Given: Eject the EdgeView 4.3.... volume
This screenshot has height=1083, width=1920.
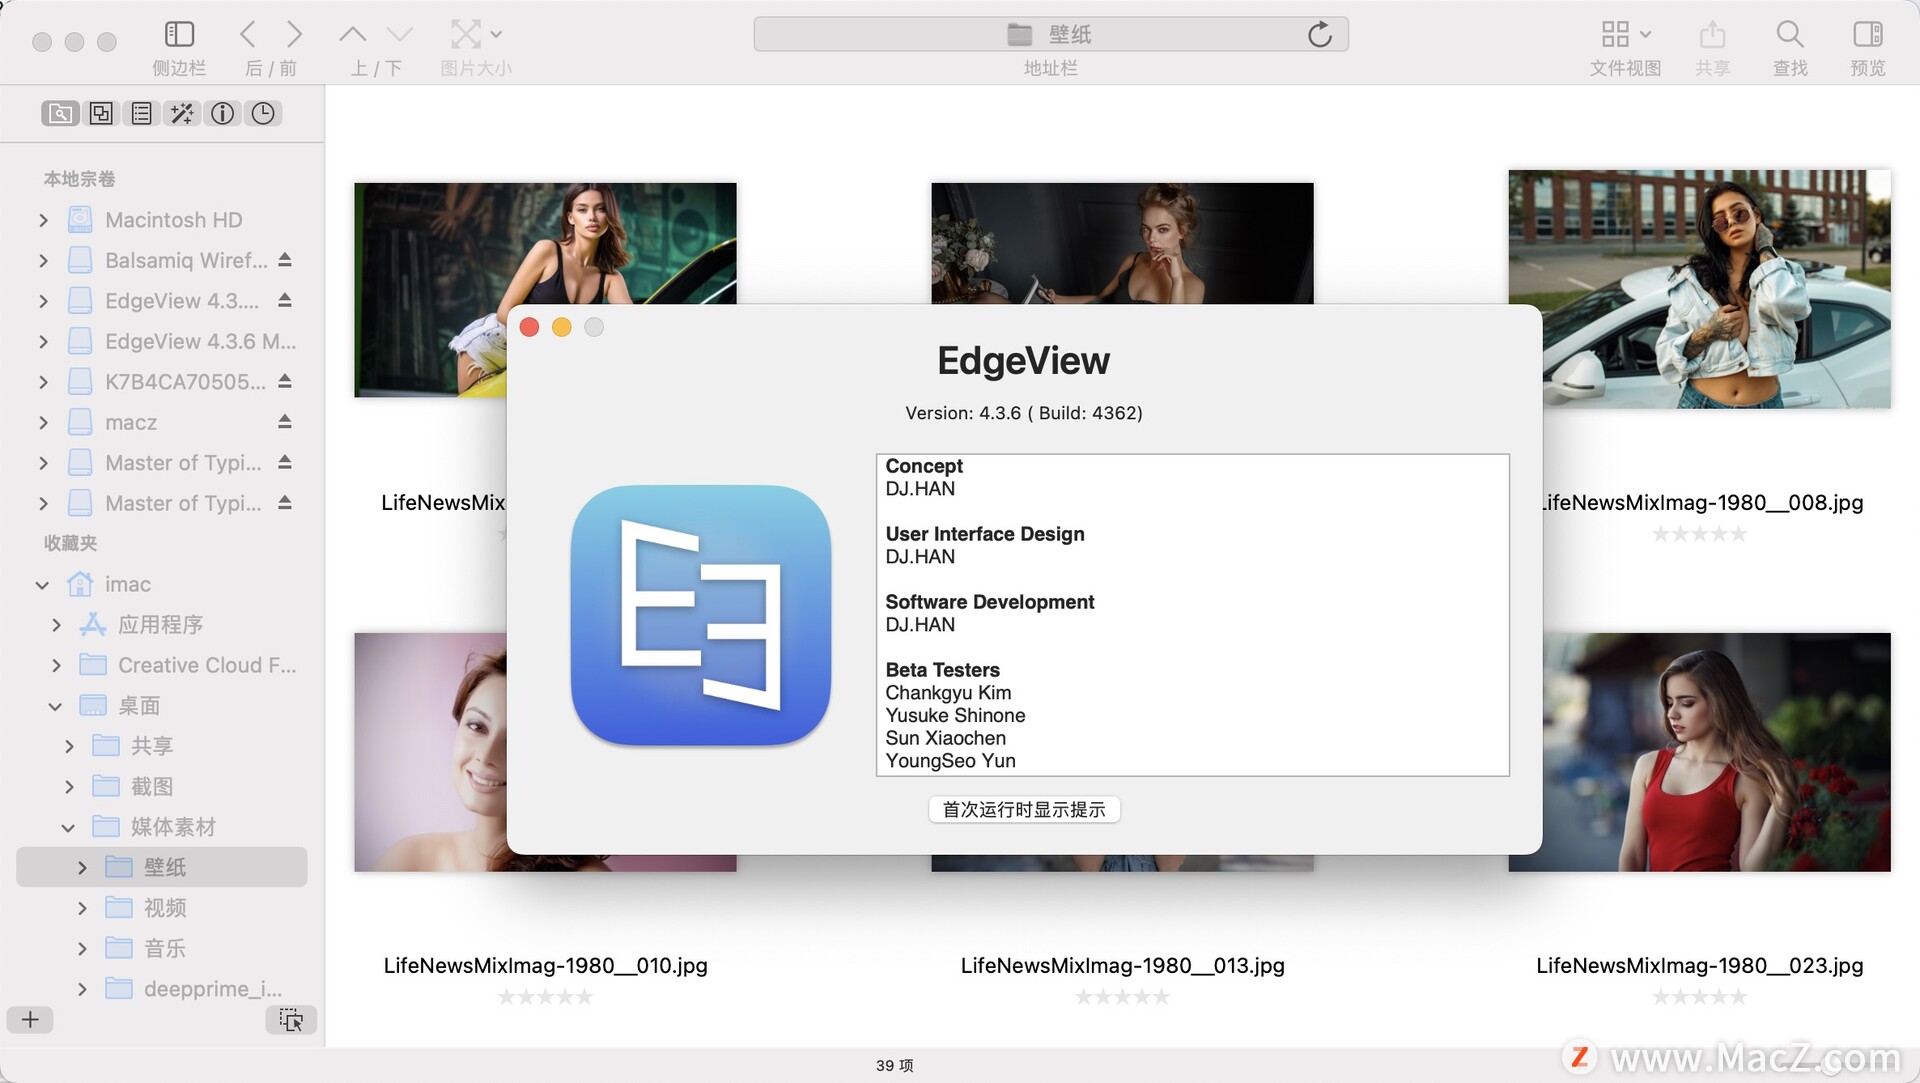Looking at the screenshot, I should 285,300.
